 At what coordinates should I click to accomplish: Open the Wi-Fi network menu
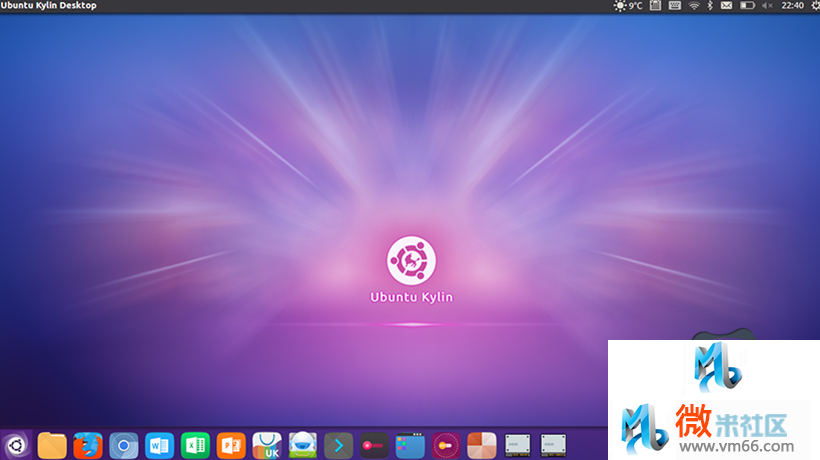[694, 6]
